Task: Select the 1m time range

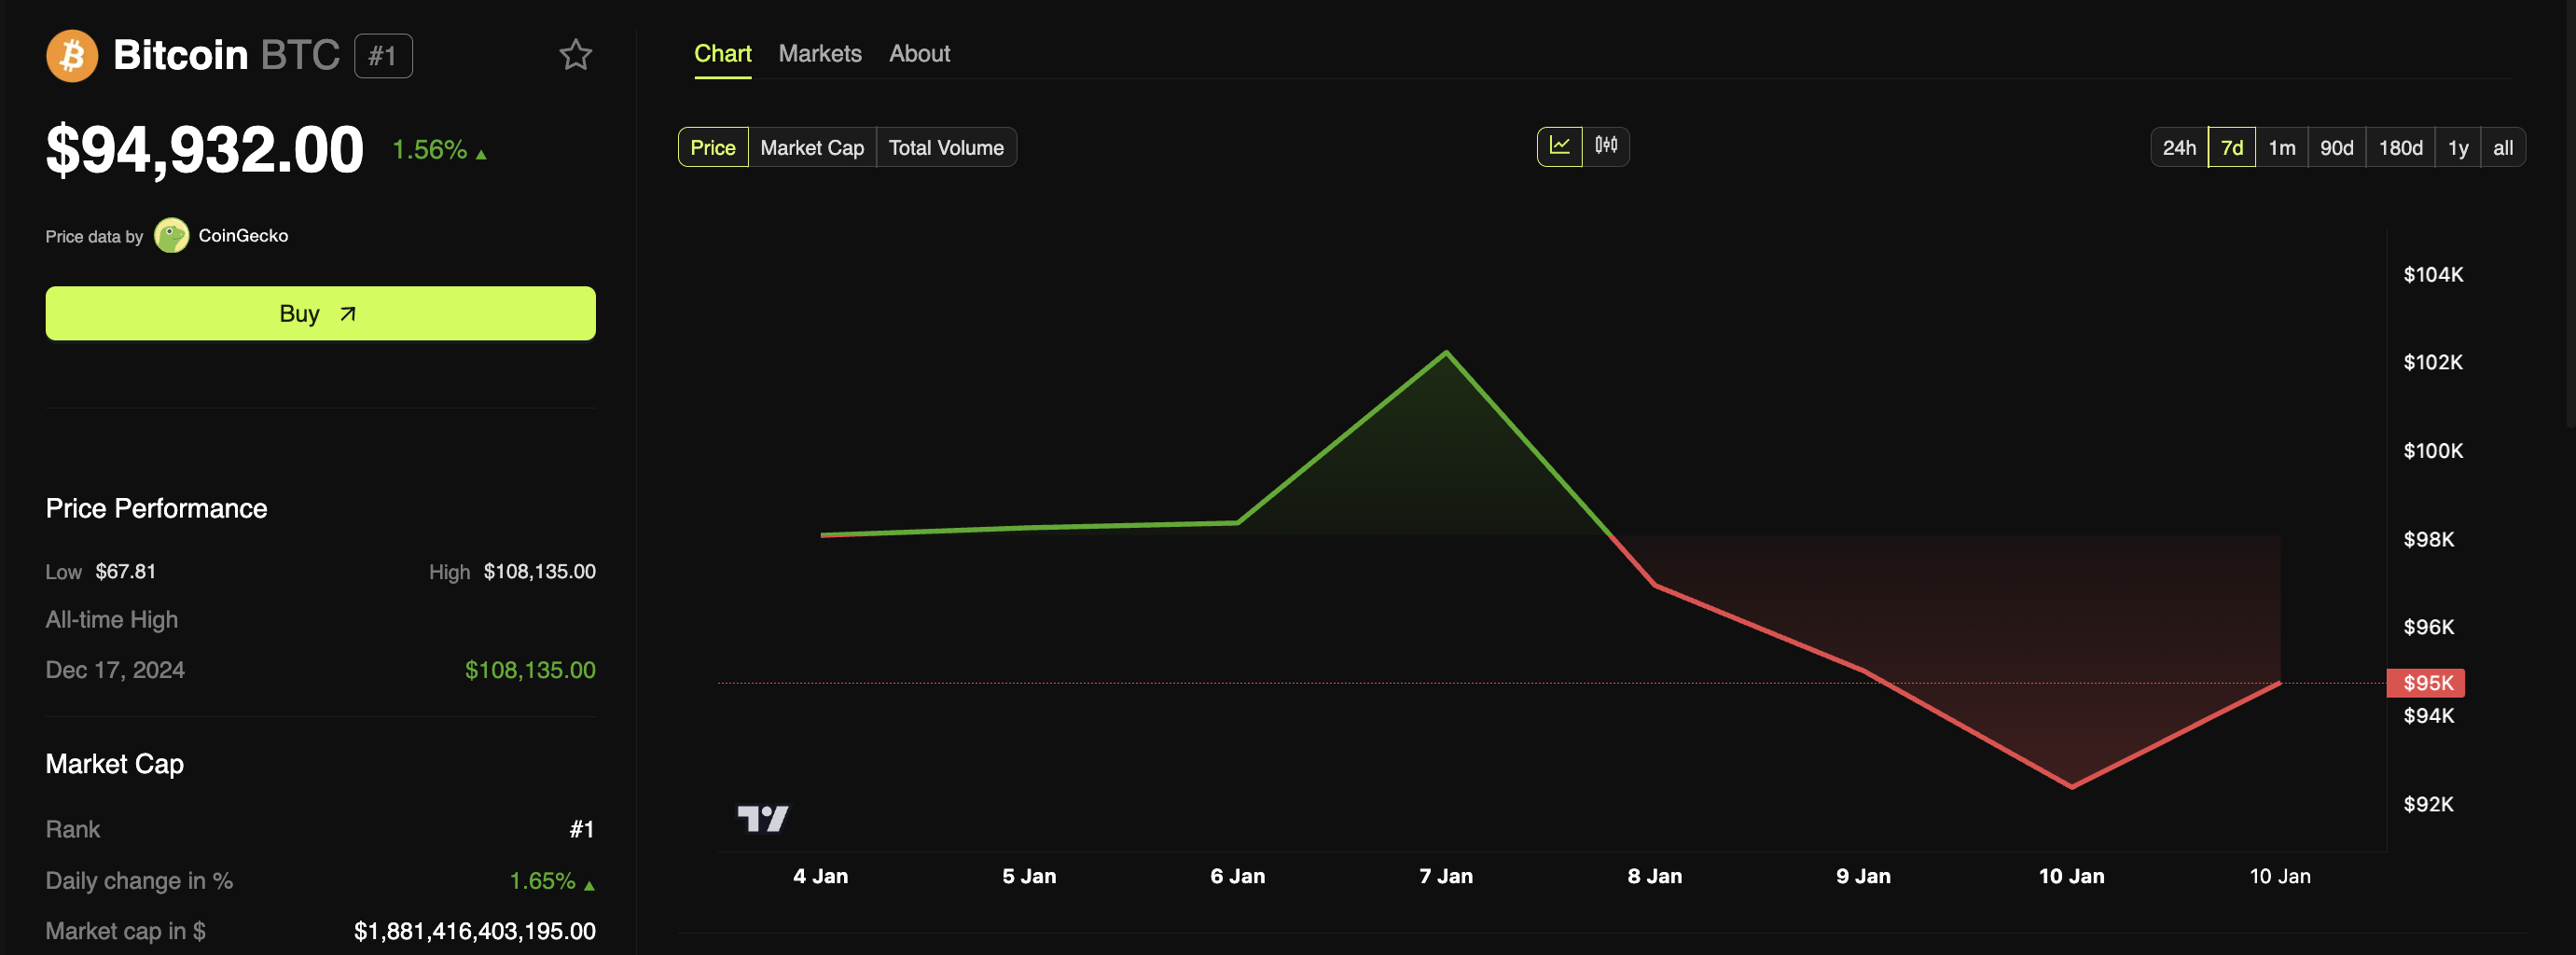Action: [2281, 148]
